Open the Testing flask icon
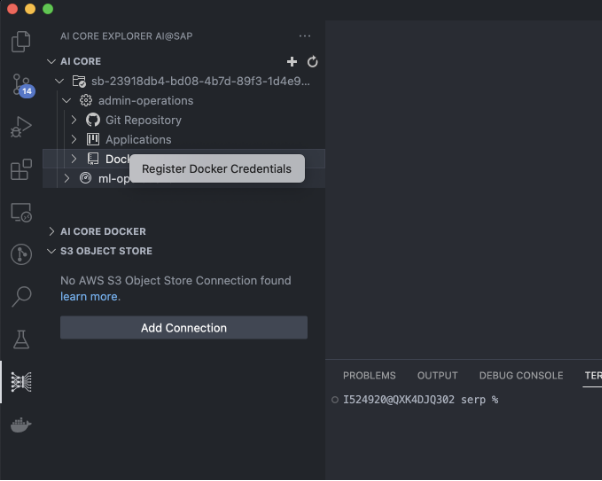602x481 pixels. (x=21, y=339)
